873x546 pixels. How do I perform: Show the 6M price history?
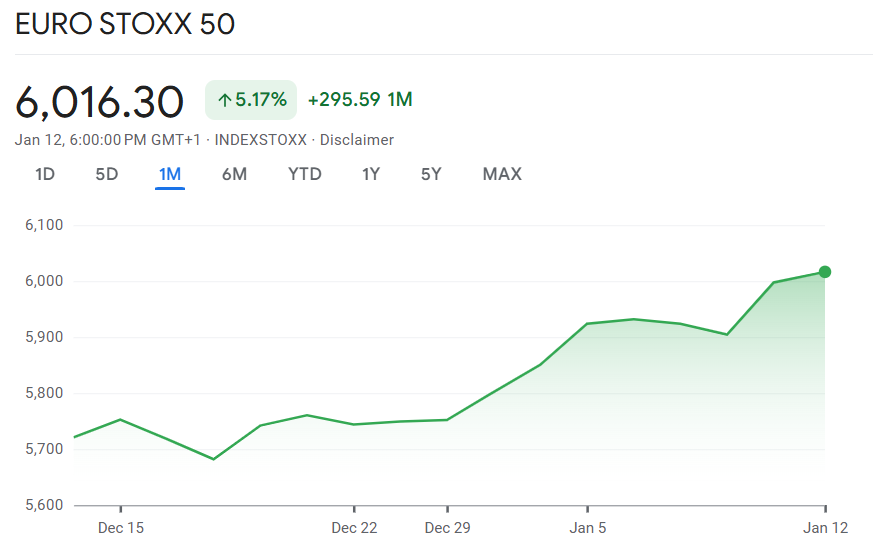[x=234, y=174]
